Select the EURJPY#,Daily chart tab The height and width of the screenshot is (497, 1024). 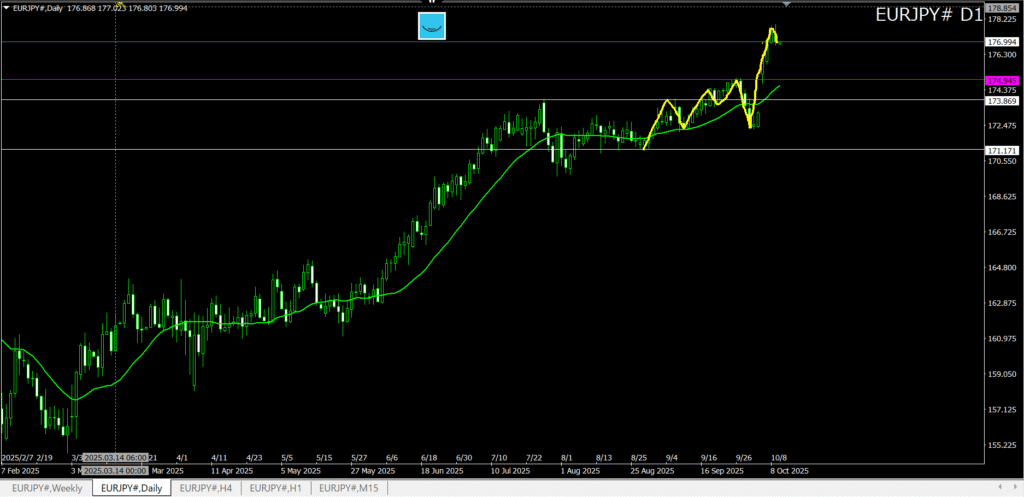[x=131, y=488]
